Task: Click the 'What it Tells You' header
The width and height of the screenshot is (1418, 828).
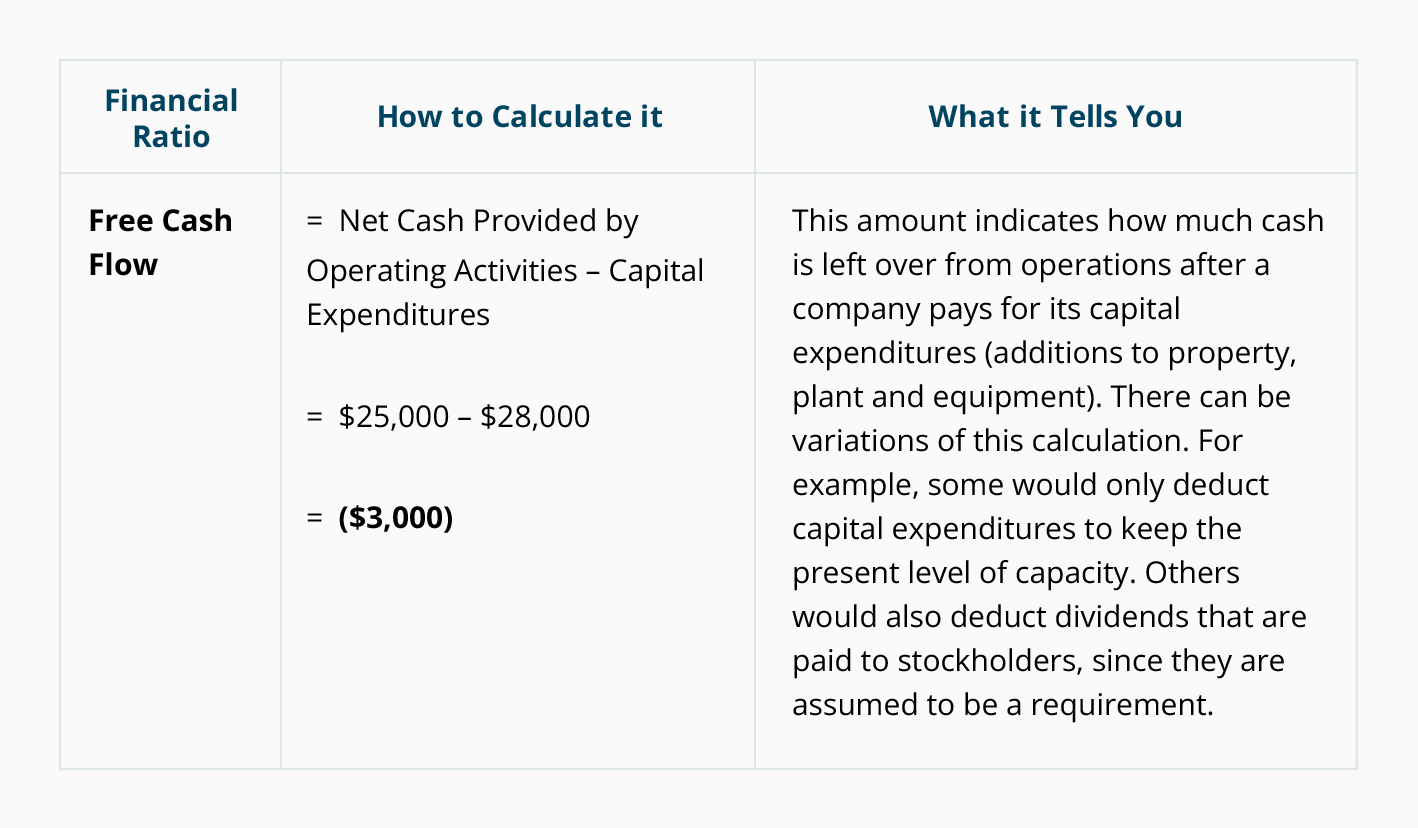Action: click(1055, 117)
